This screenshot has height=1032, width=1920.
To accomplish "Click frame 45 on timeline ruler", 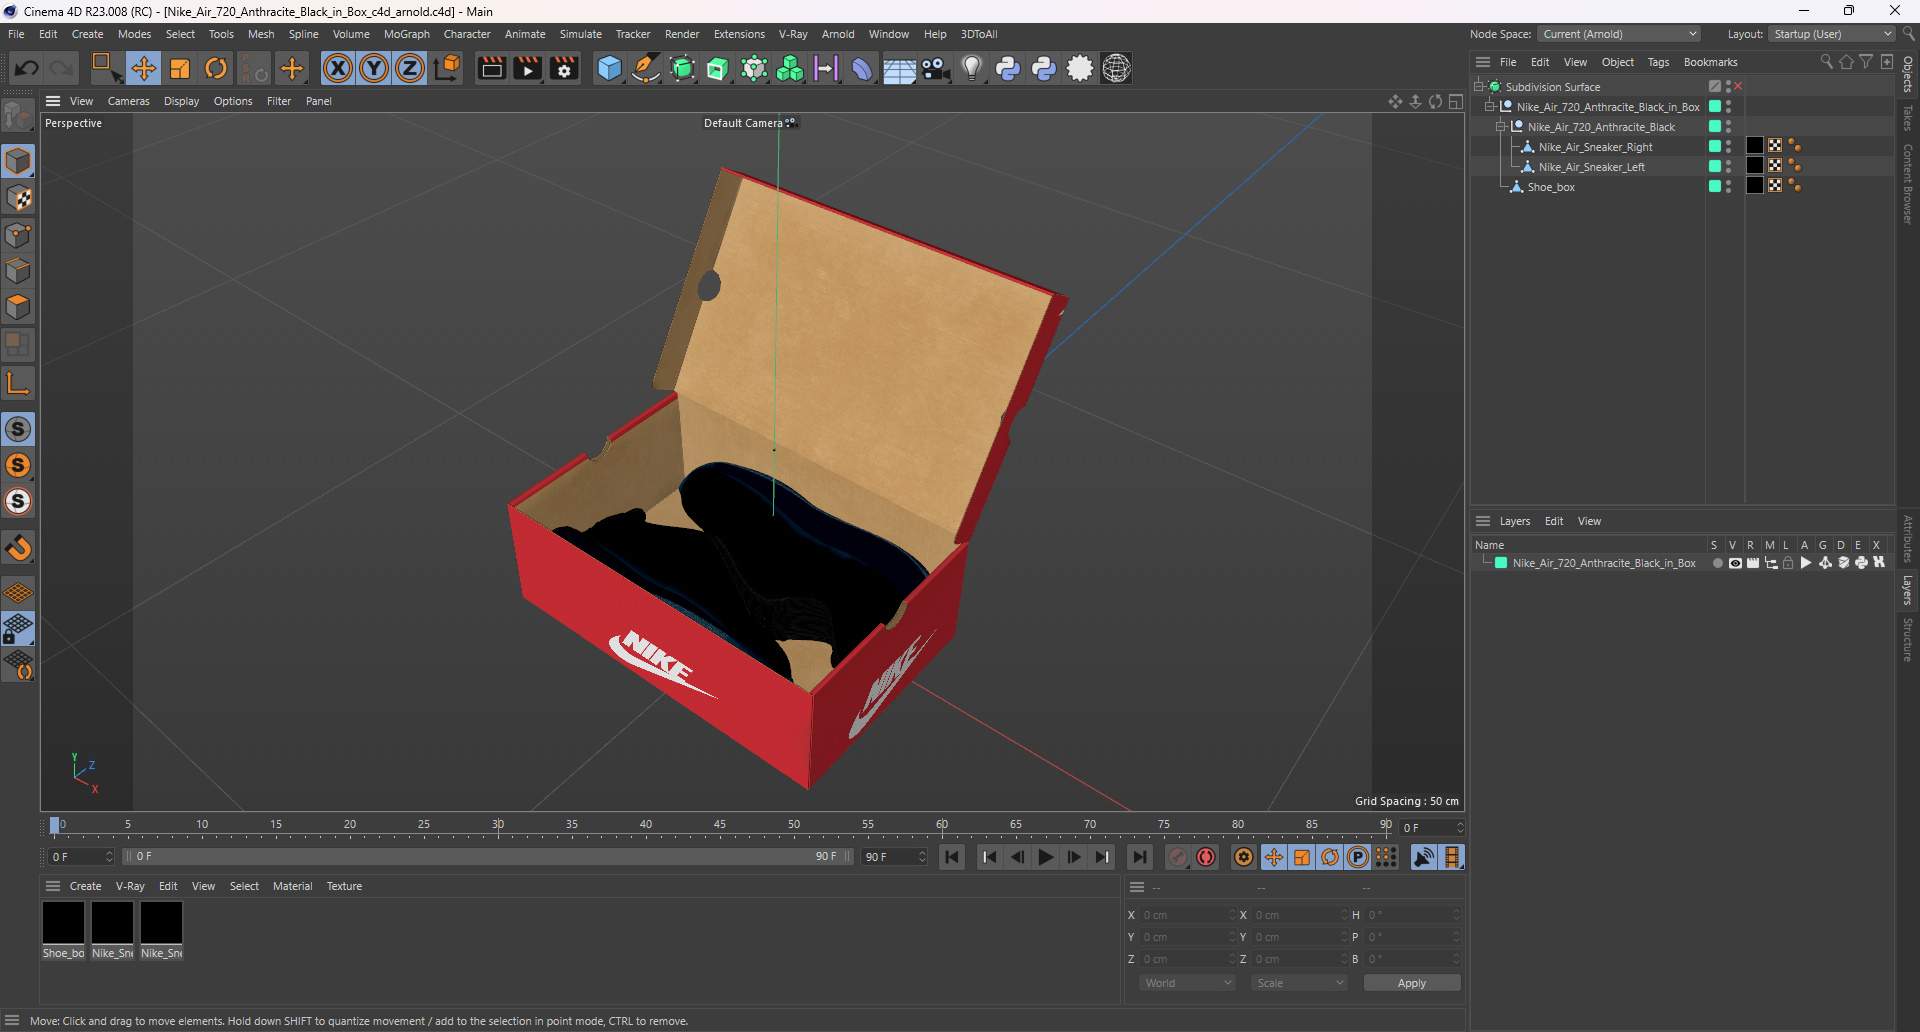I will (x=720, y=824).
